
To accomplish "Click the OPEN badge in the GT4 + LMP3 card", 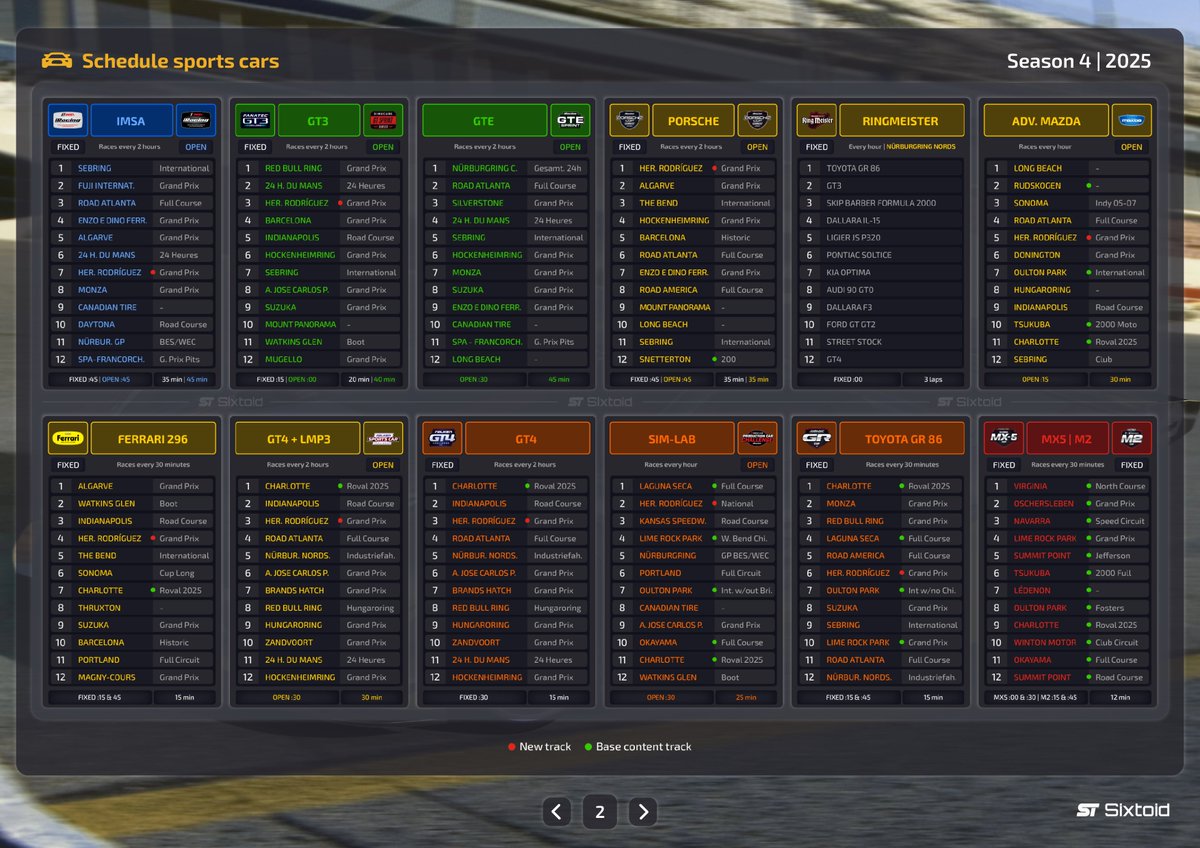I will [383, 465].
